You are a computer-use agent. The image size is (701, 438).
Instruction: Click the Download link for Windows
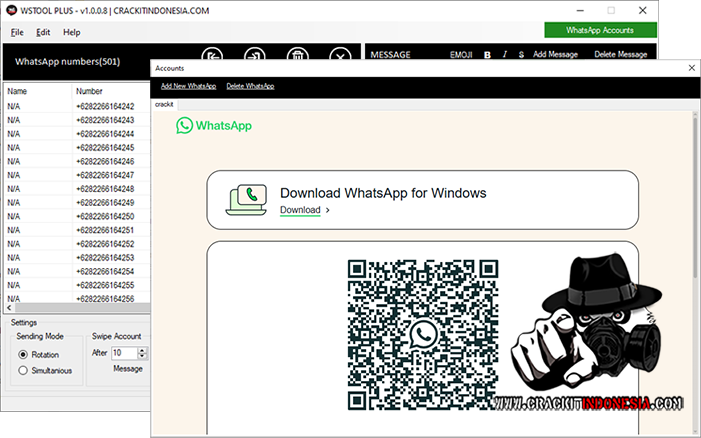(300, 210)
